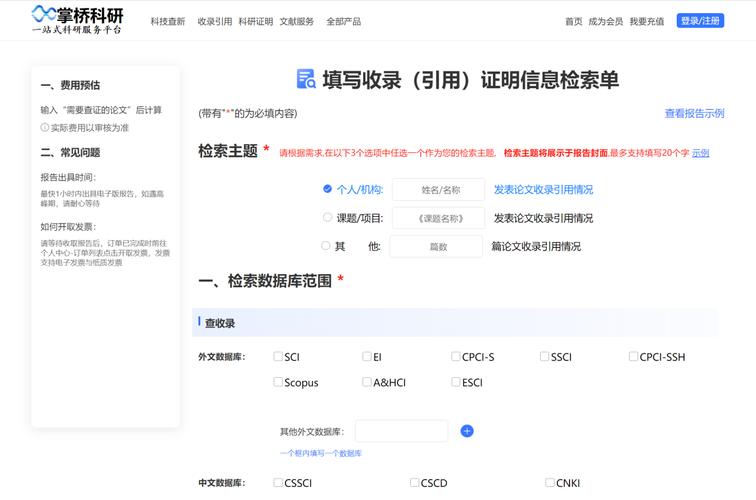Click the 检索主题 label
This screenshot has width=756, height=500.
click(x=228, y=151)
